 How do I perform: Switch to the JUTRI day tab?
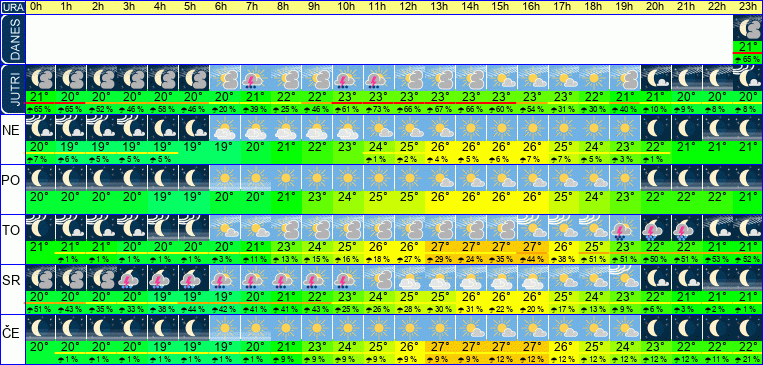13,90
